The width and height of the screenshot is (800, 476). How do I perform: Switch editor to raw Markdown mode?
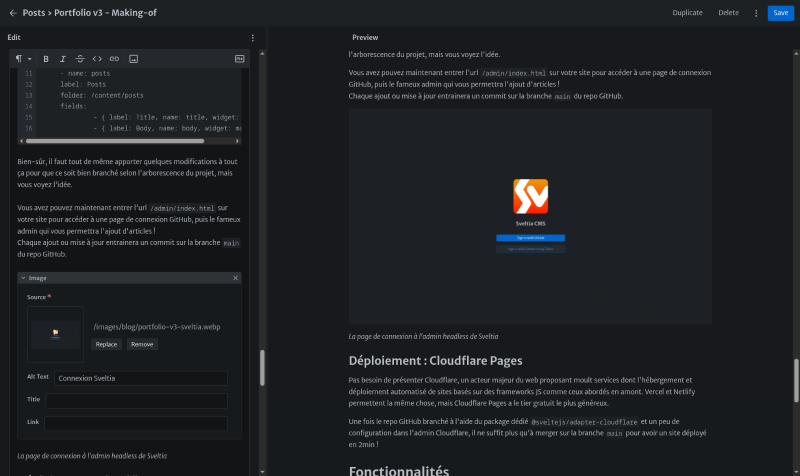click(x=239, y=59)
